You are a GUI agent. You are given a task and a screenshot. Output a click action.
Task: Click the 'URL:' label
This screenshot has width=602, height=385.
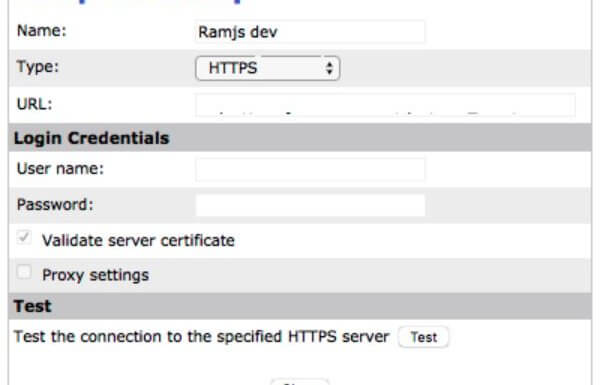35,104
